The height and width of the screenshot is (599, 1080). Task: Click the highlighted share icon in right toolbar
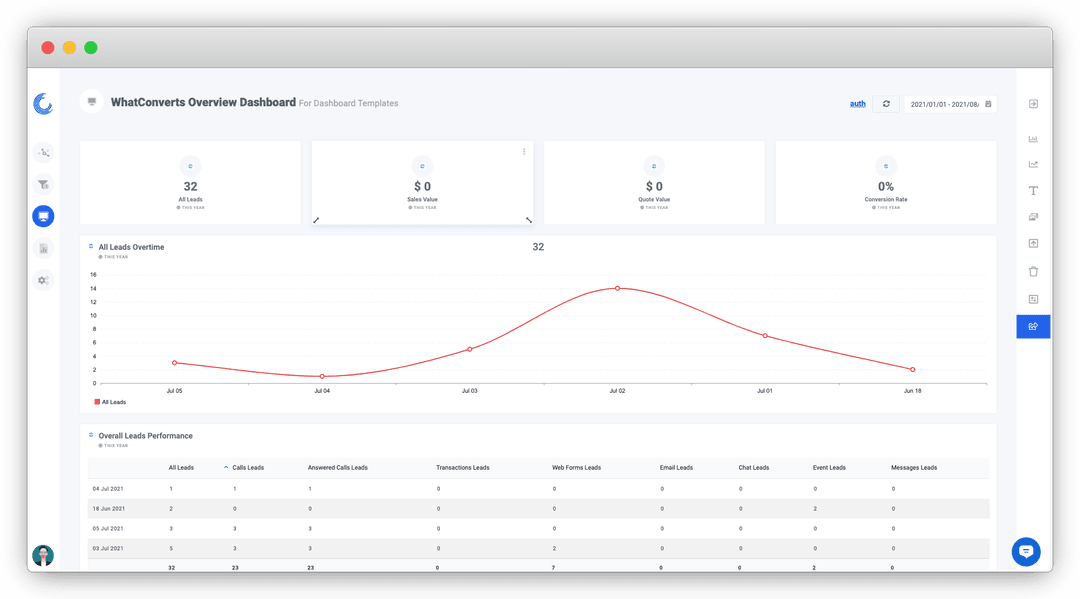point(1033,326)
